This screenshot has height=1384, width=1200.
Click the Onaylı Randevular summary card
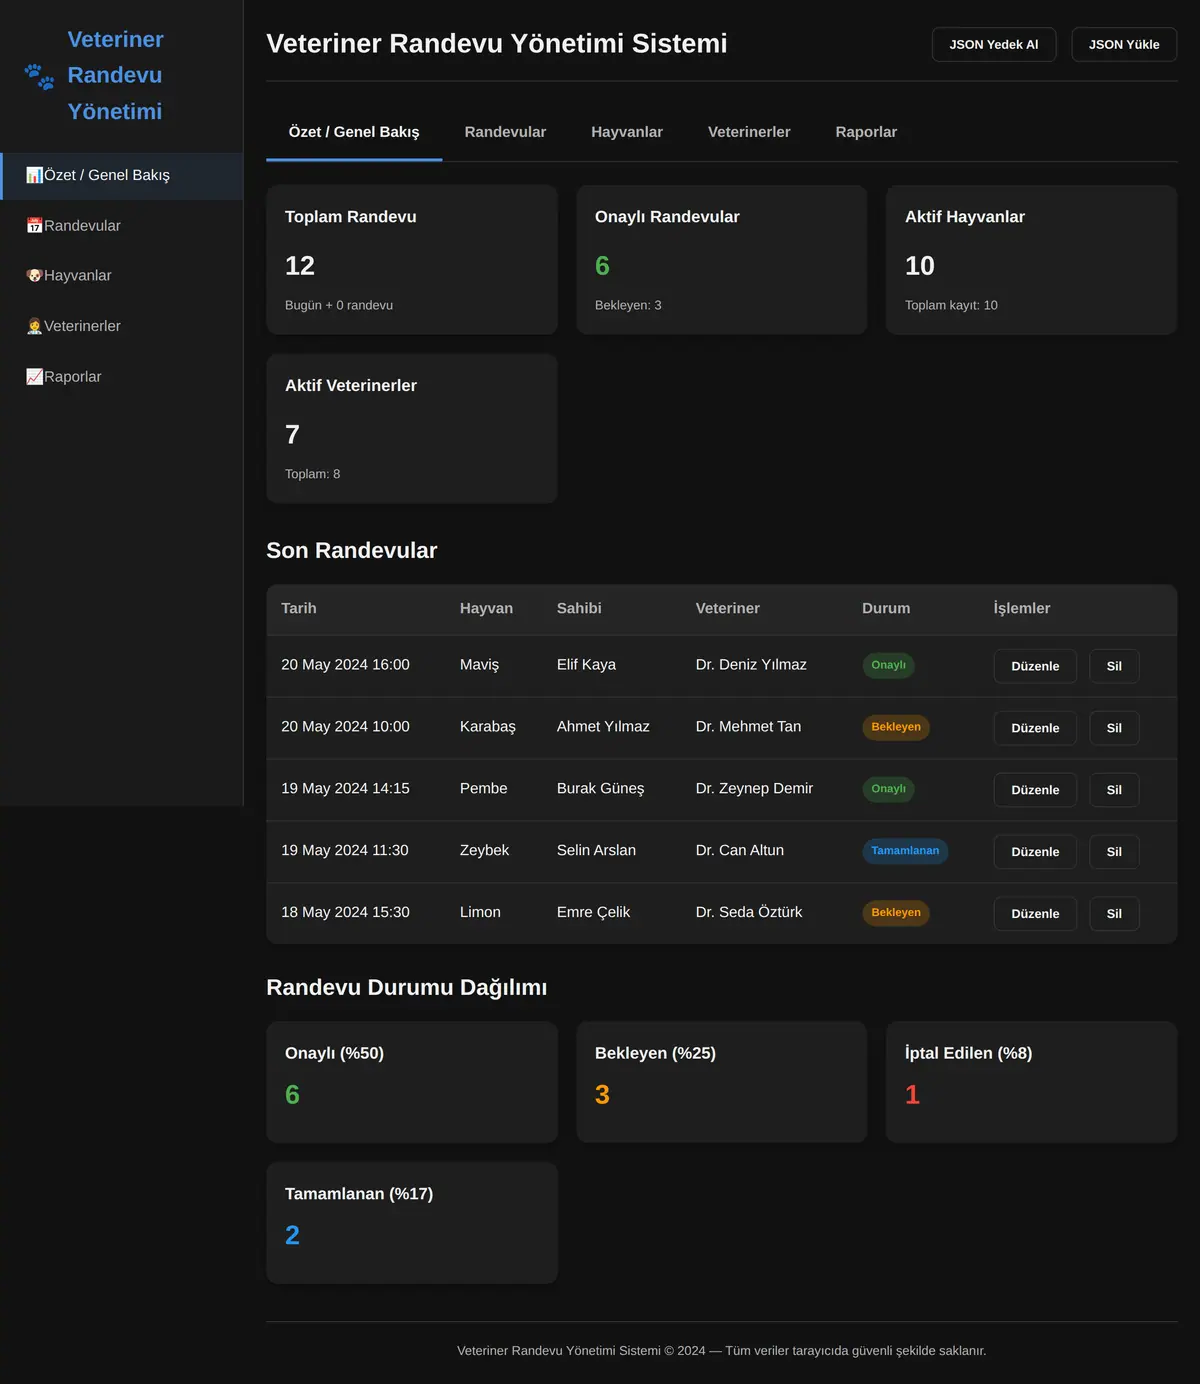tap(722, 260)
